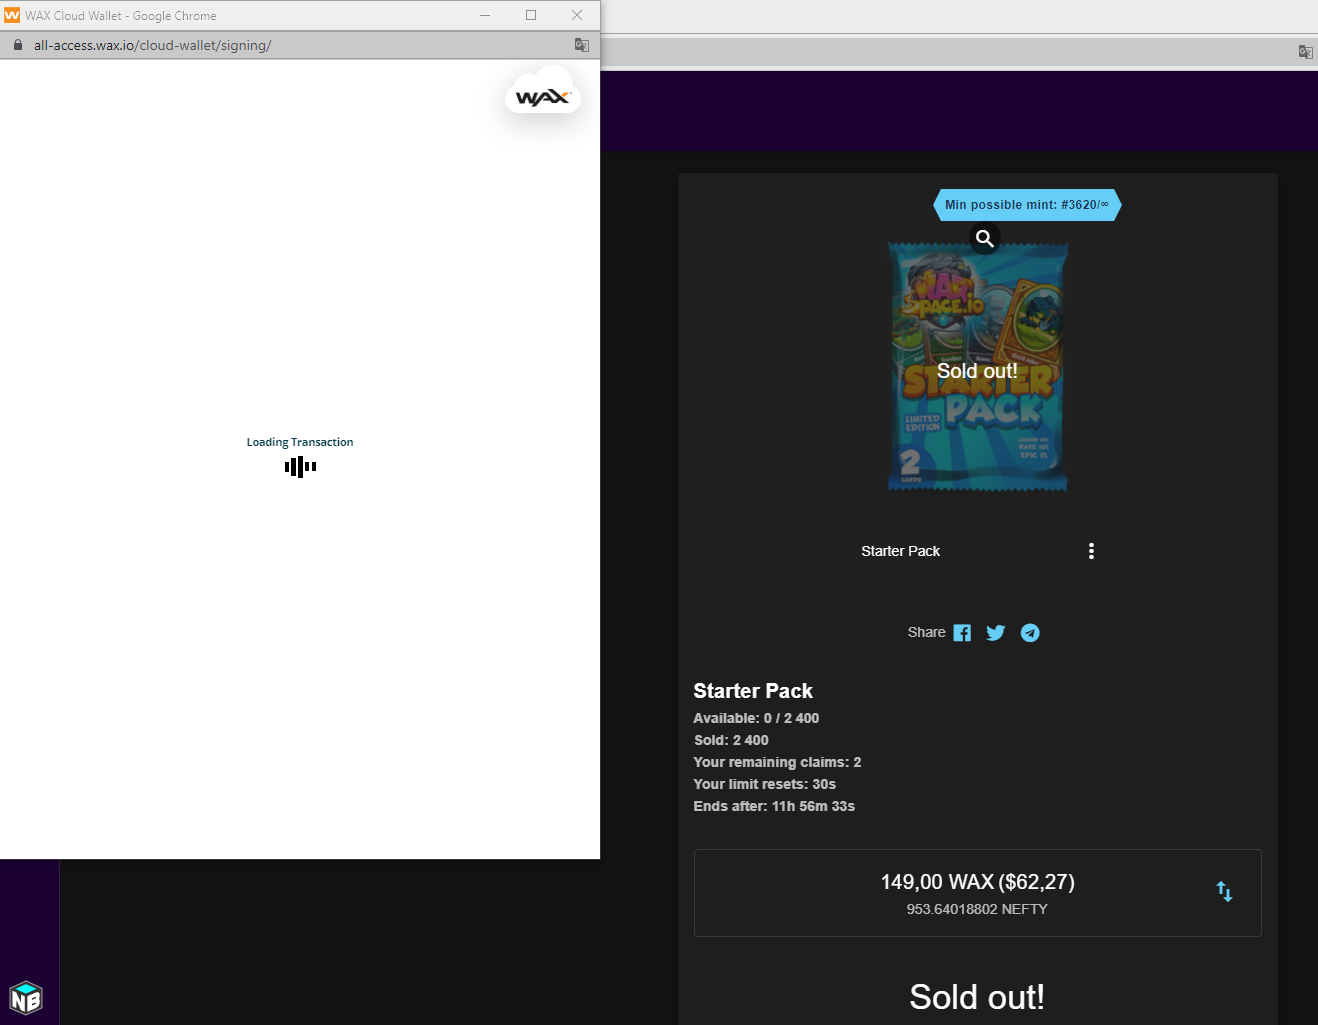Click 'Sold: 2 400' text
Viewport: 1318px width, 1025px height.
[731, 740]
